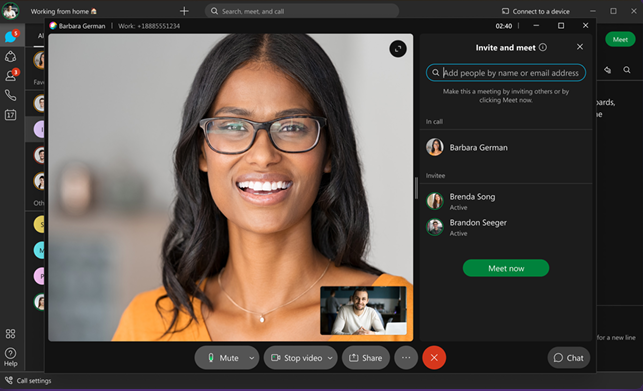The image size is (643, 391).
Task: Click the green Meet button
Action: [x=620, y=39]
